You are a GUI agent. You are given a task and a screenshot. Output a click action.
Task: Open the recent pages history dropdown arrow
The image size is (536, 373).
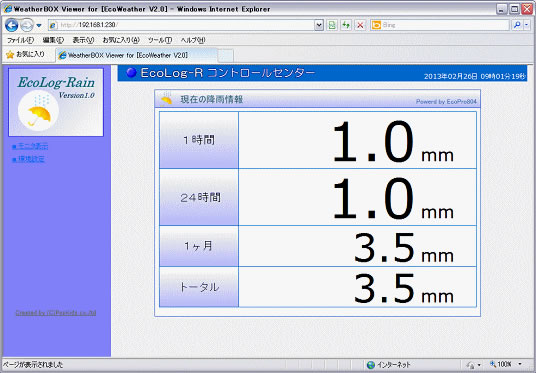39,25
